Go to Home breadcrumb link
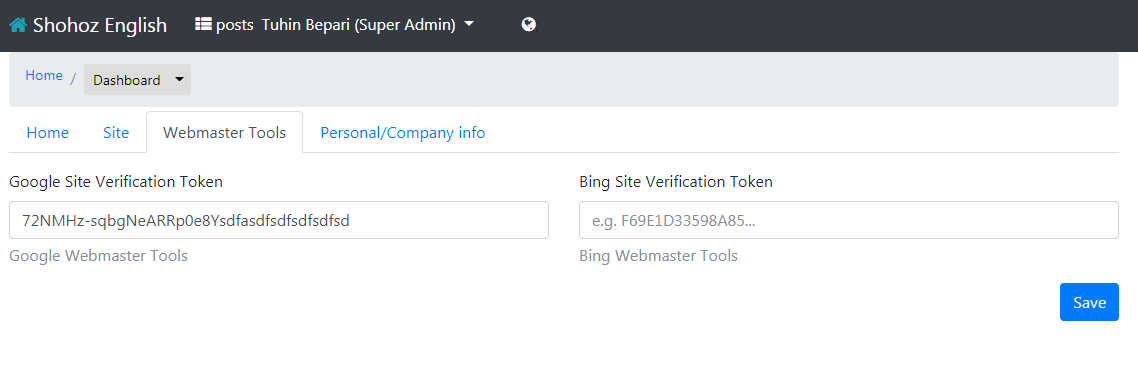 click(x=44, y=76)
